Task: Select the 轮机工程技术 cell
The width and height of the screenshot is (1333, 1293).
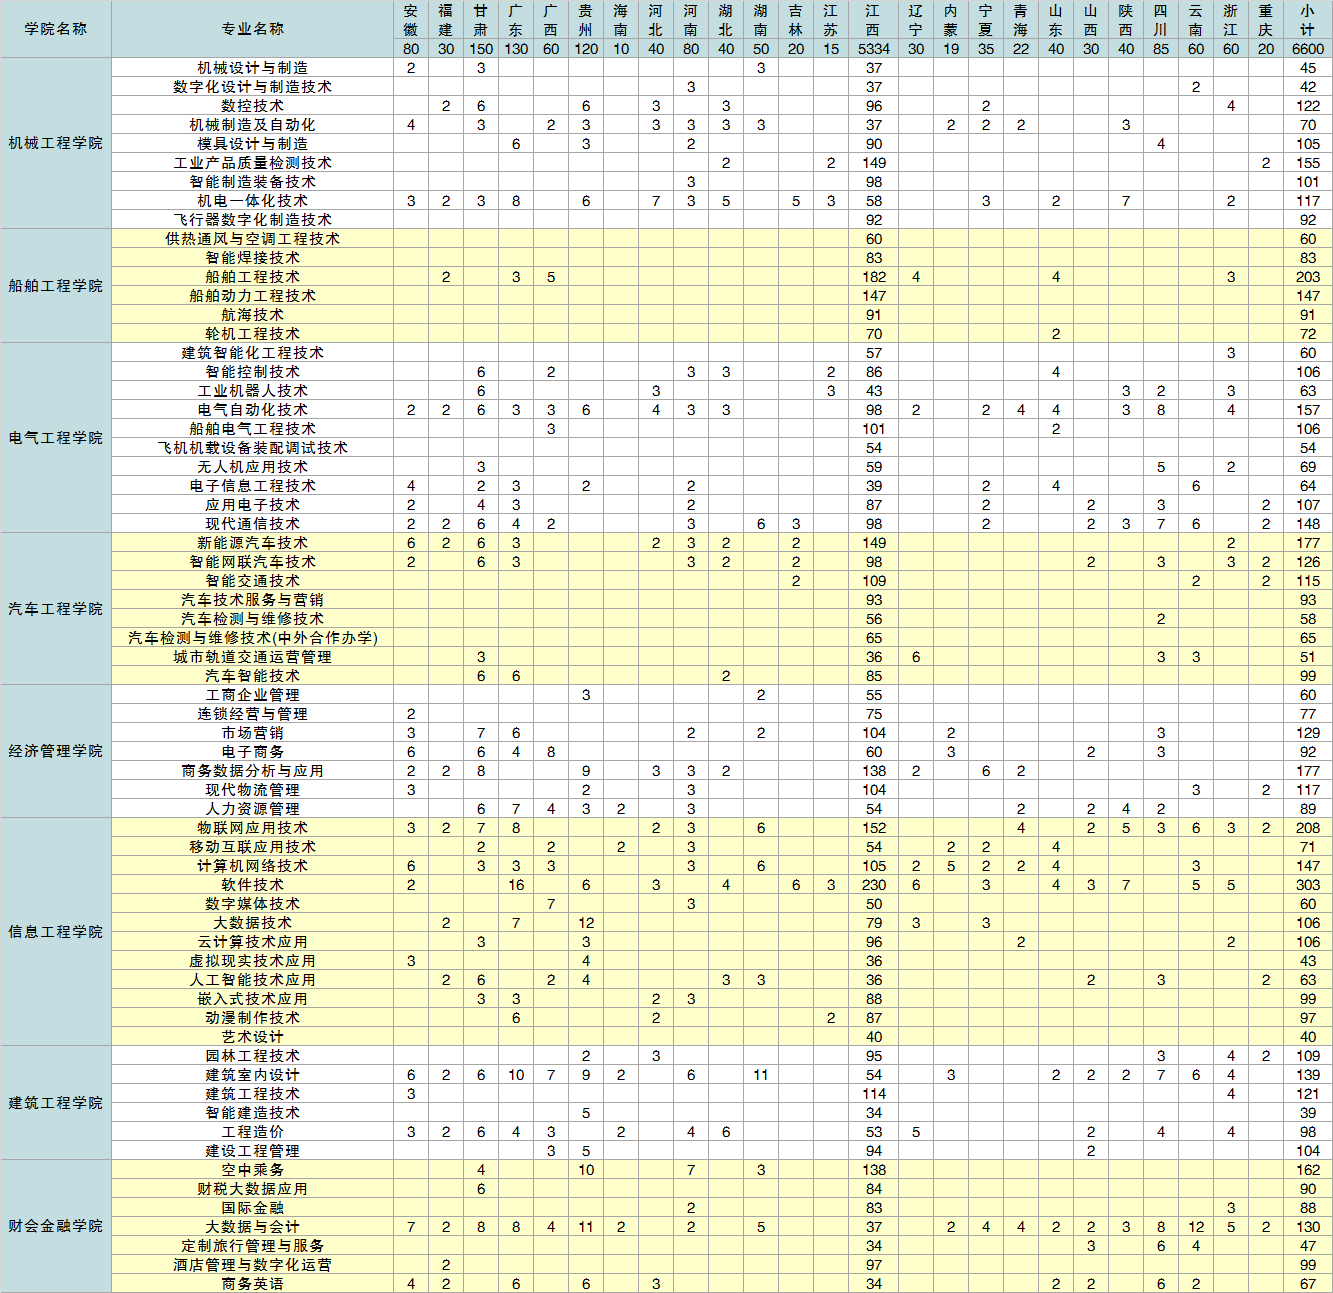Action: click(x=253, y=334)
